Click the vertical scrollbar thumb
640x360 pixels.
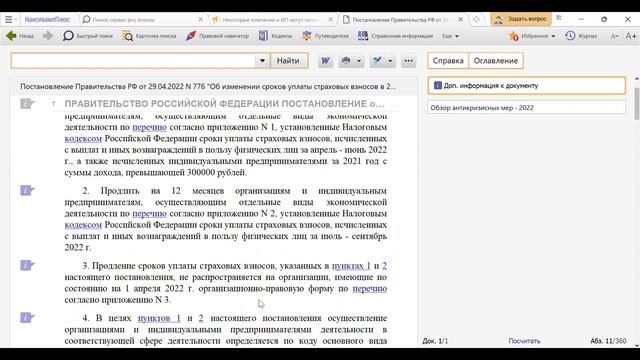637,103
